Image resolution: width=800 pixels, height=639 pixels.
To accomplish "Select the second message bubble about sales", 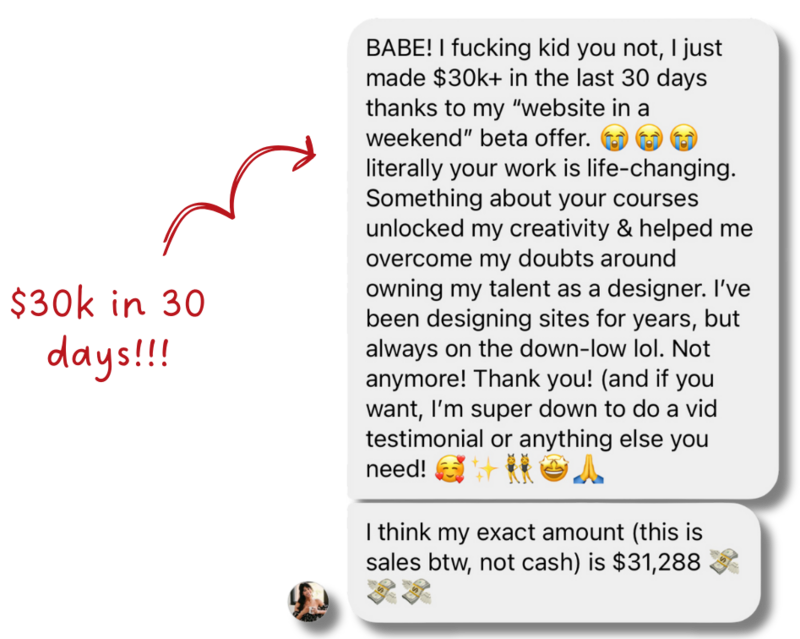I will pyautogui.click(x=554, y=562).
